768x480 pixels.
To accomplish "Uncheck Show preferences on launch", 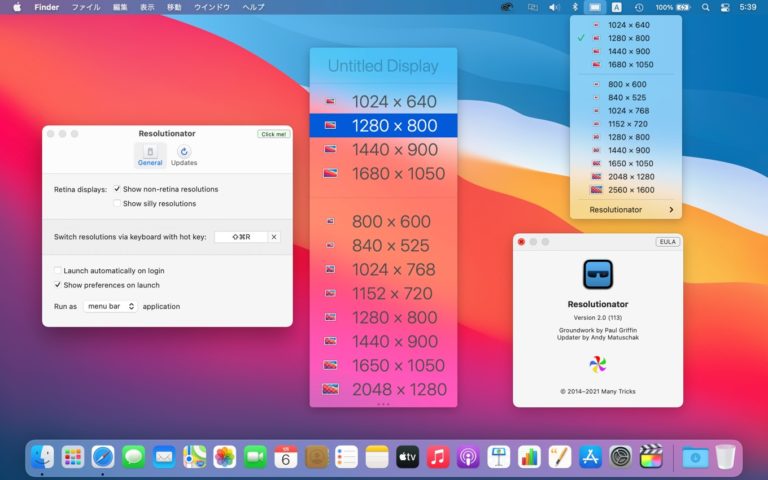I will click(x=58, y=284).
